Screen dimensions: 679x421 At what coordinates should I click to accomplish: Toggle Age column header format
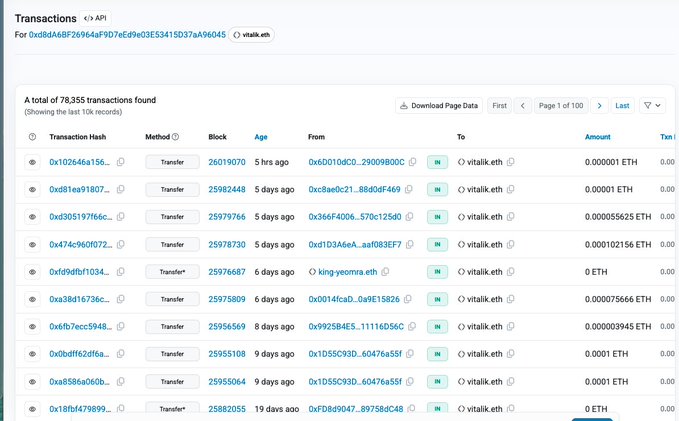click(x=261, y=137)
